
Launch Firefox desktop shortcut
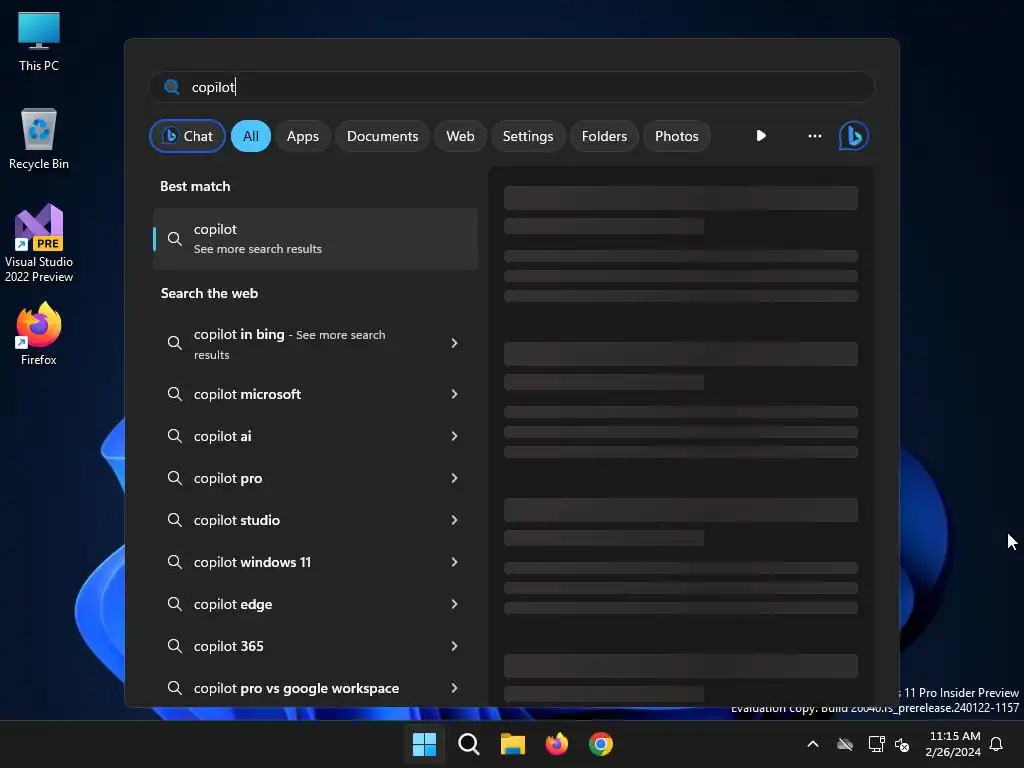39,334
